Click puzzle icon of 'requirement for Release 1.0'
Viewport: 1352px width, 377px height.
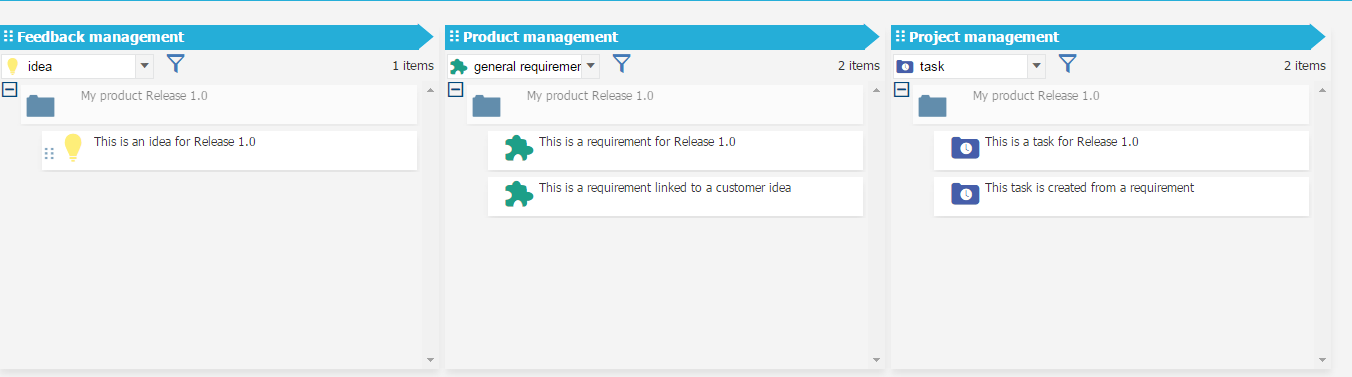tap(518, 148)
